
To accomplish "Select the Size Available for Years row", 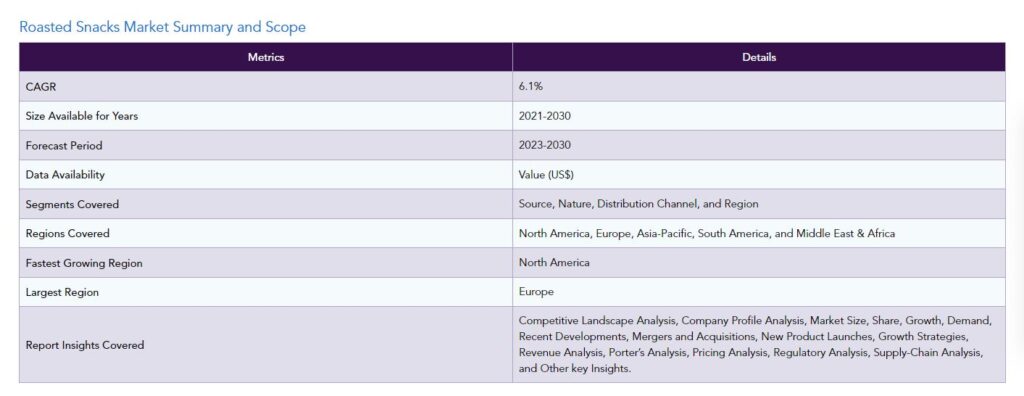I will click(x=512, y=116).
